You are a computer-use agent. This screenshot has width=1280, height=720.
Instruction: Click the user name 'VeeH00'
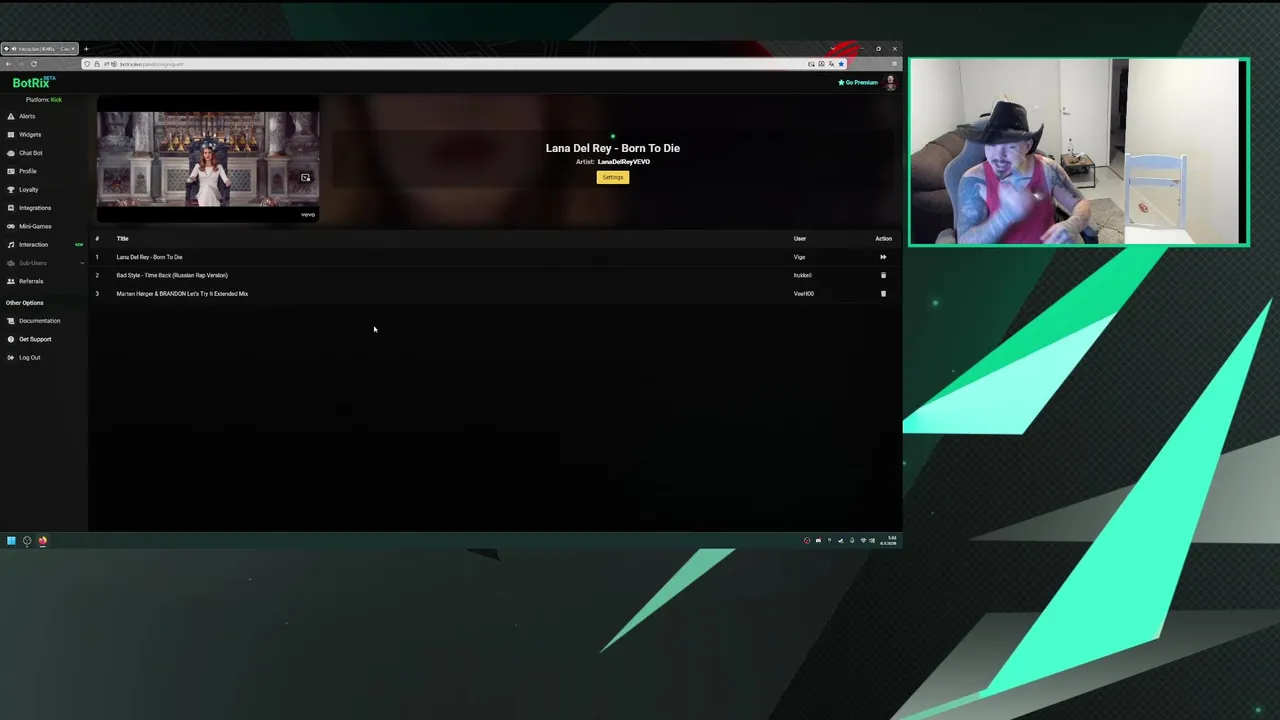click(x=803, y=294)
